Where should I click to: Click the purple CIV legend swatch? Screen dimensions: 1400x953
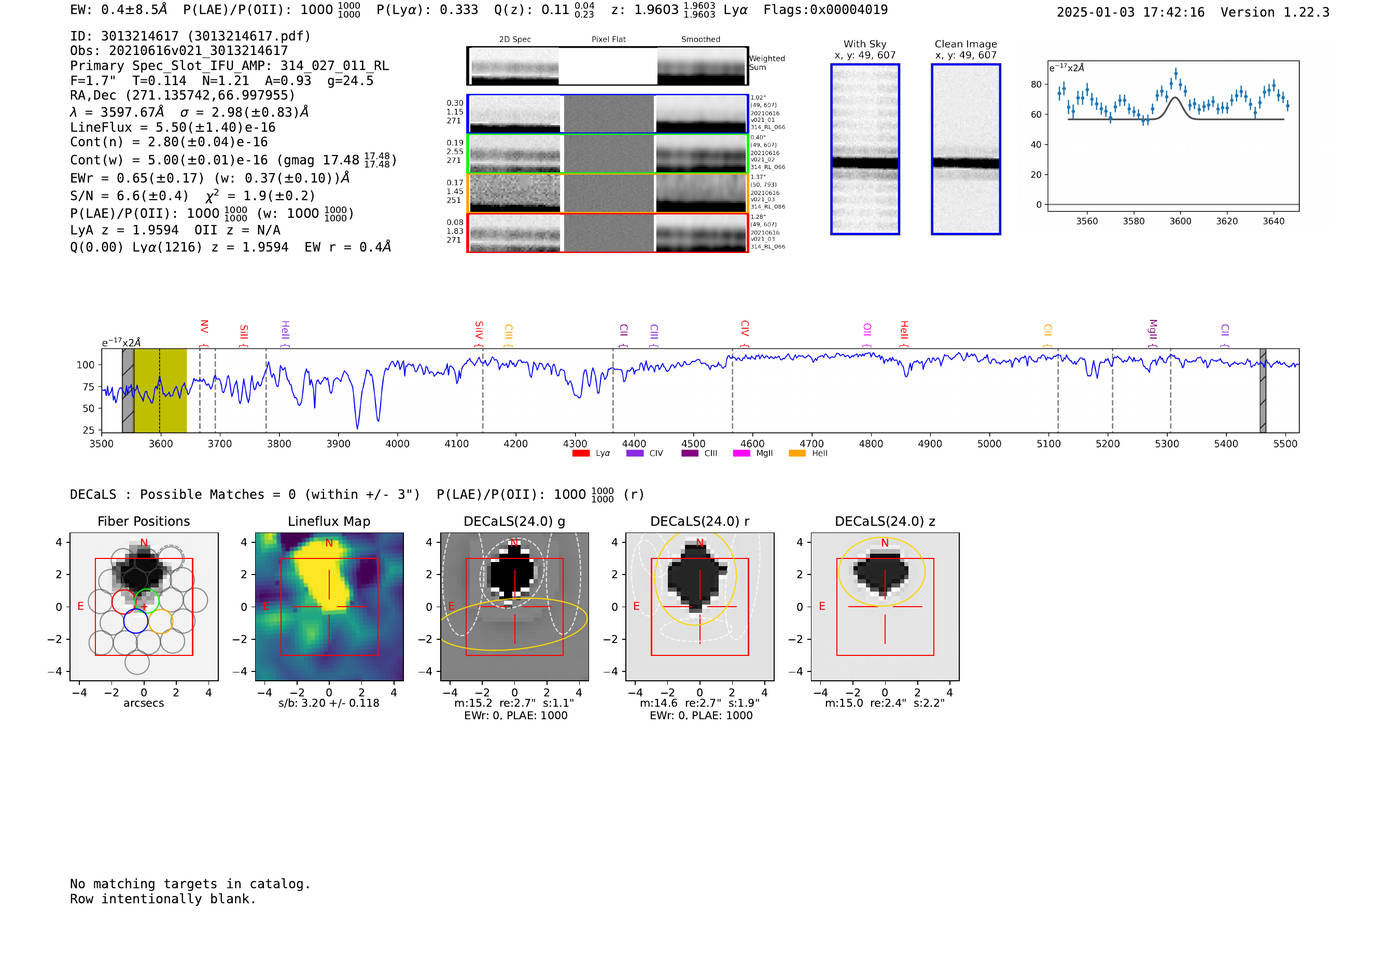click(634, 454)
